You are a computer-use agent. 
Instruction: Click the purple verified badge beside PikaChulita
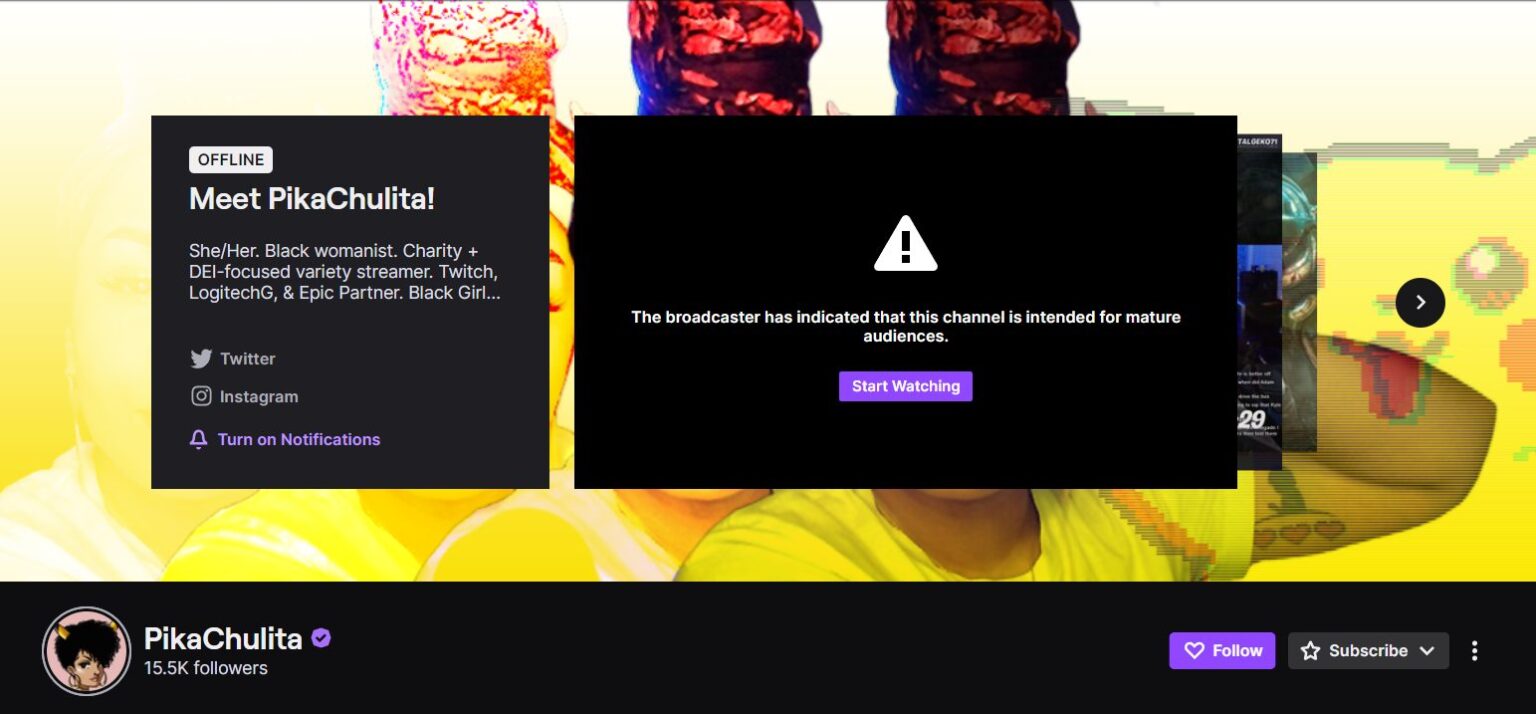321,638
